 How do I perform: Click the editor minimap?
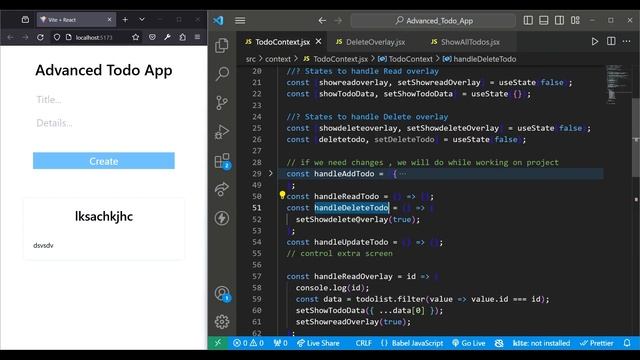click(x=617, y=84)
